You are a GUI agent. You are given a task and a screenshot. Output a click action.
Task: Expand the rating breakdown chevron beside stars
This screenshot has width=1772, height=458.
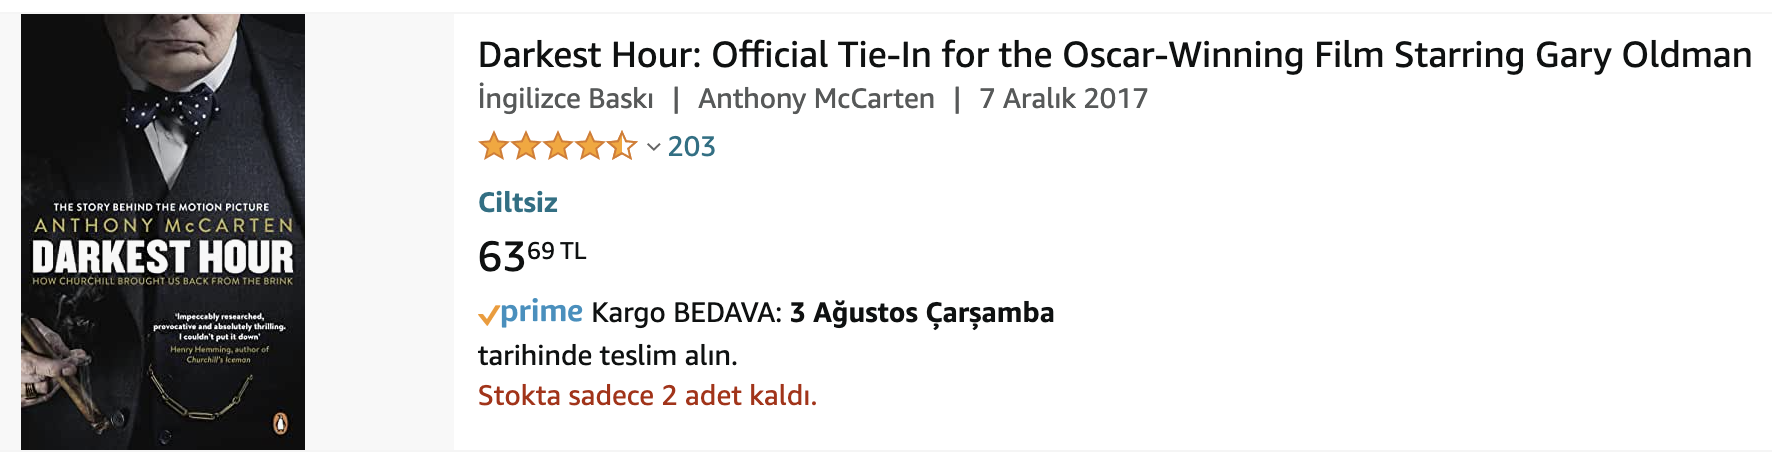coord(653,148)
